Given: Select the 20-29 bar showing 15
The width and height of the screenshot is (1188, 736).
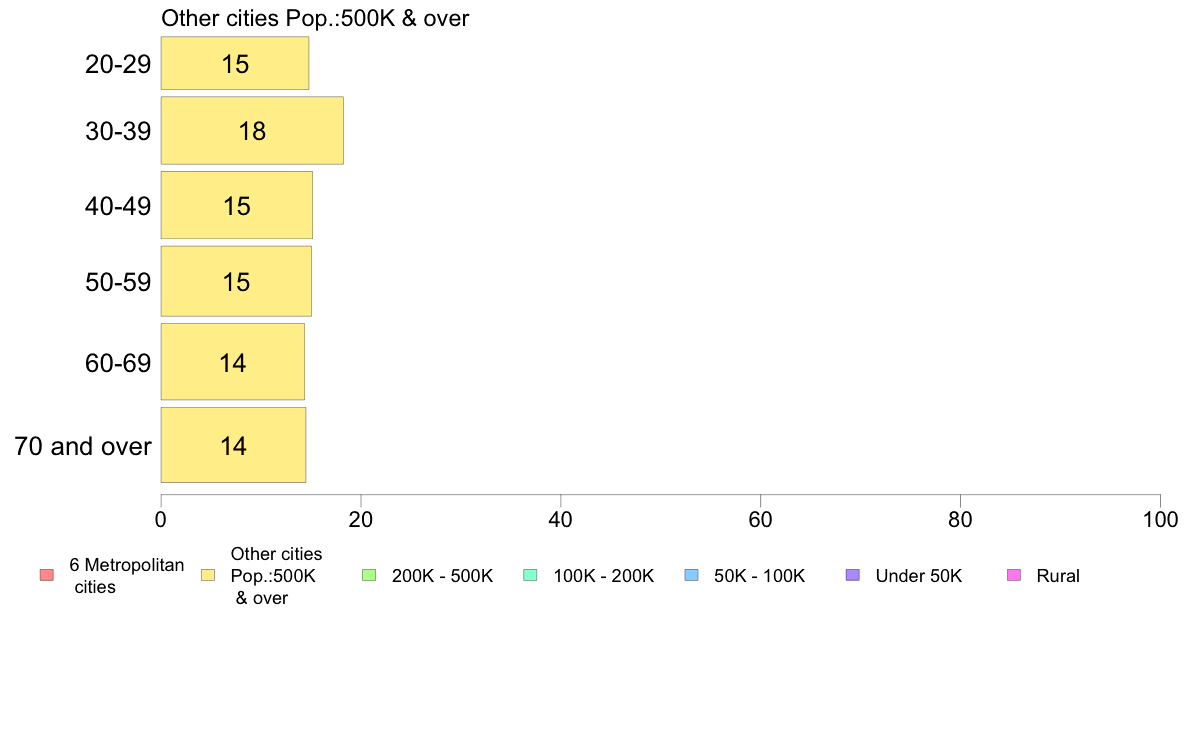Looking at the screenshot, I should pyautogui.click(x=235, y=63).
